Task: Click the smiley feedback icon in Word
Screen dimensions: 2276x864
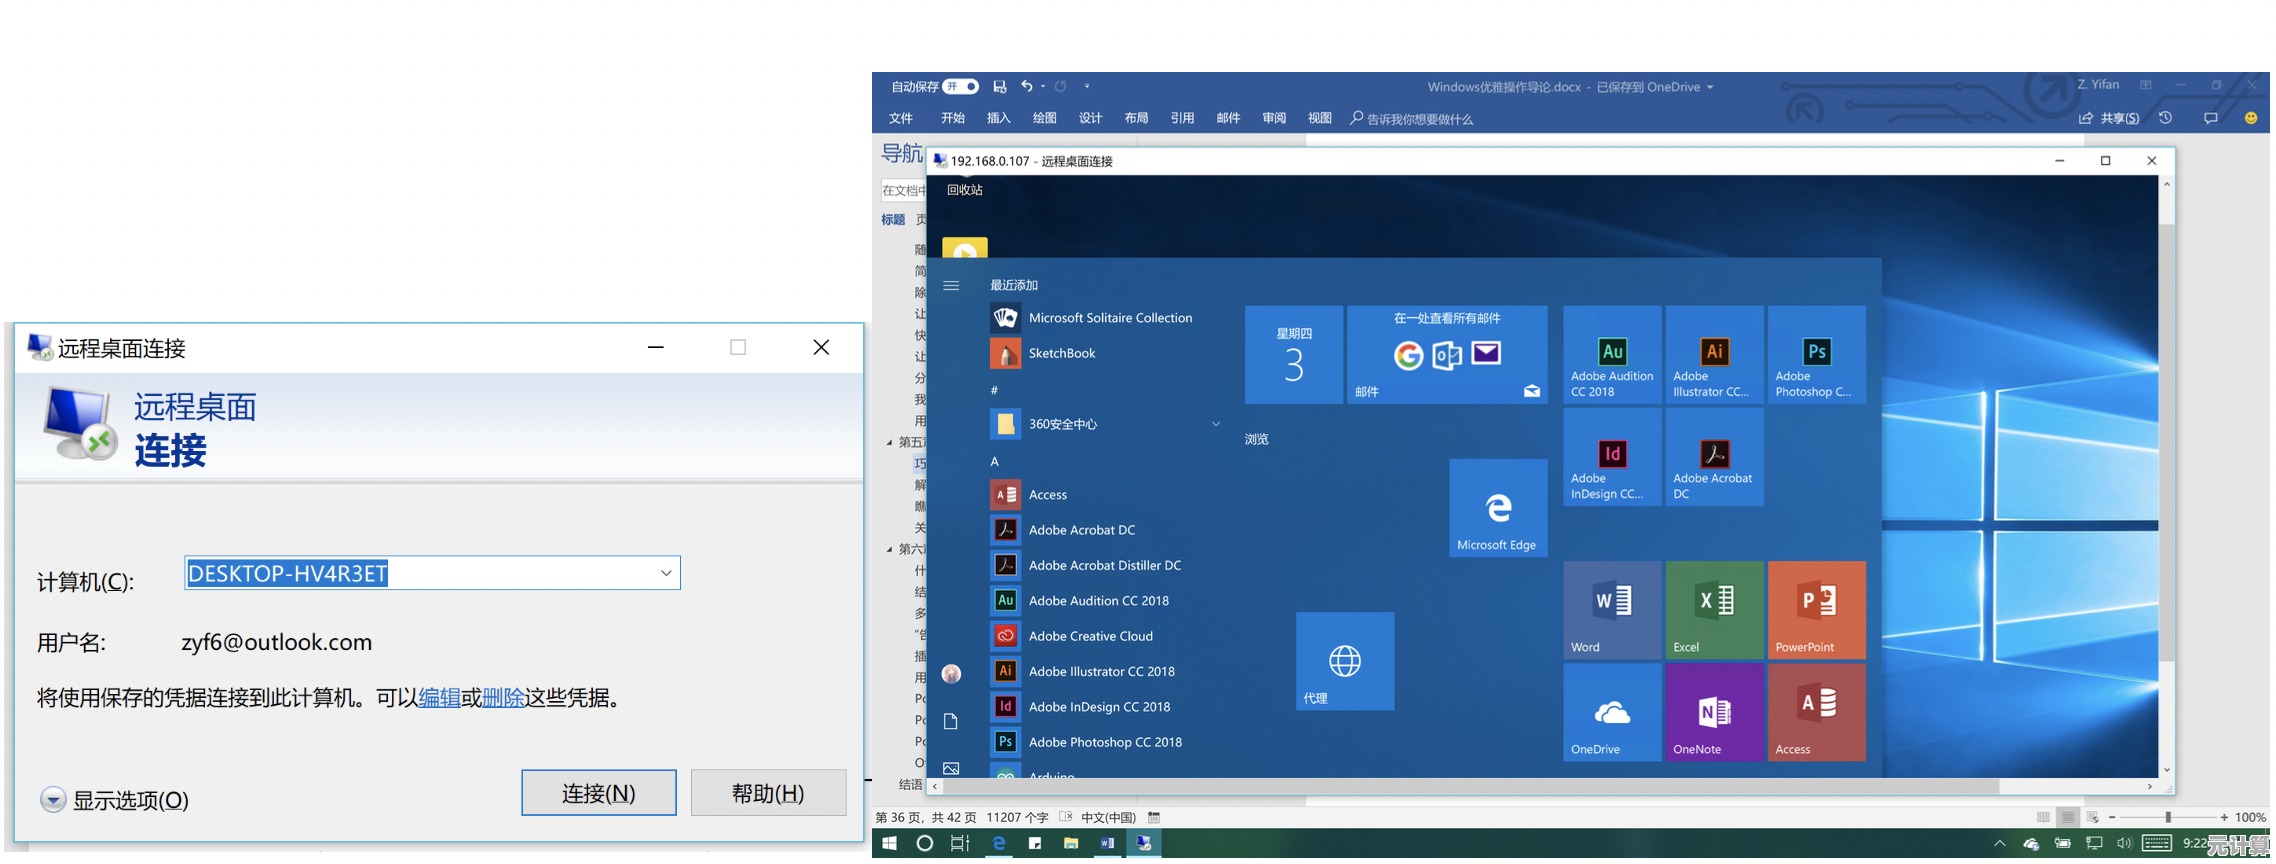Action: pos(2251,118)
